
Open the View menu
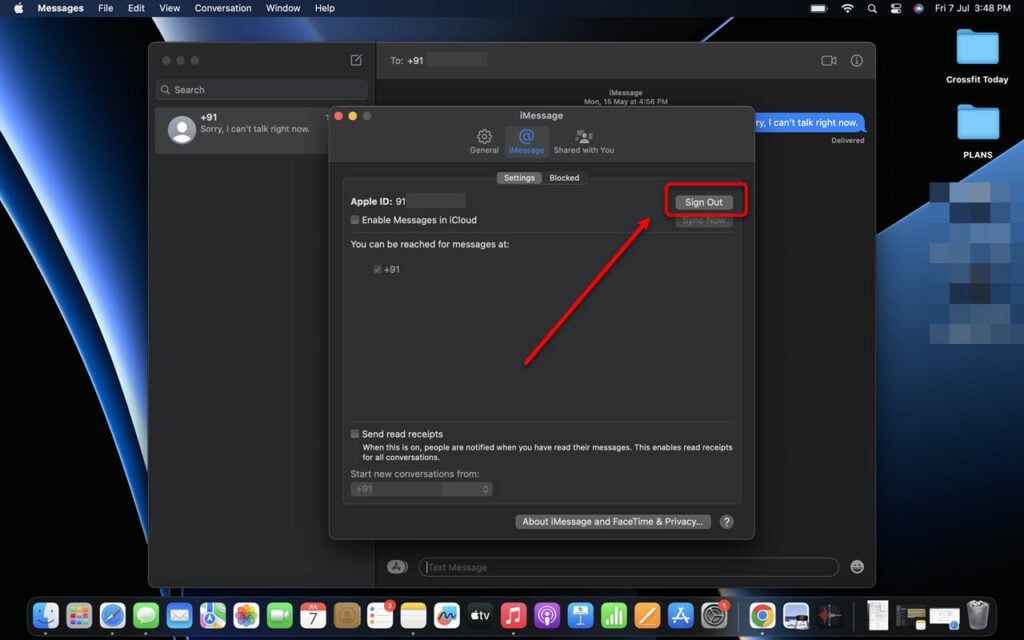(169, 8)
